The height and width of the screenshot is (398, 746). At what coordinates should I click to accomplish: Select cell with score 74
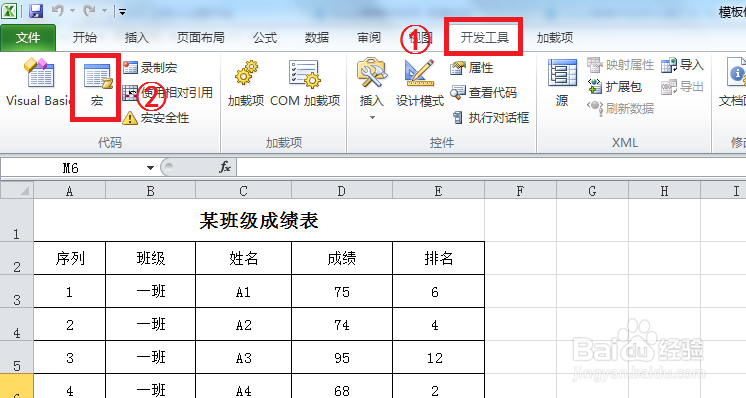pos(342,324)
